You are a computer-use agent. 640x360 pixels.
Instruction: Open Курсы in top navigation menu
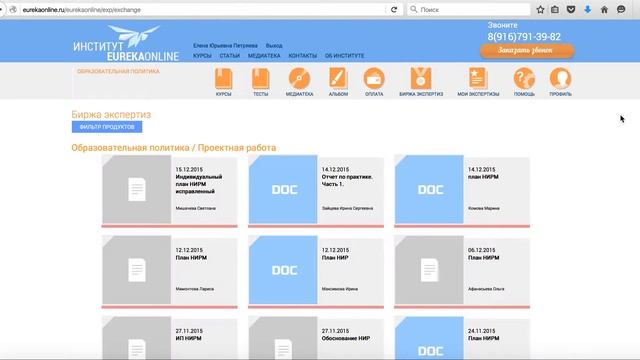202,56
